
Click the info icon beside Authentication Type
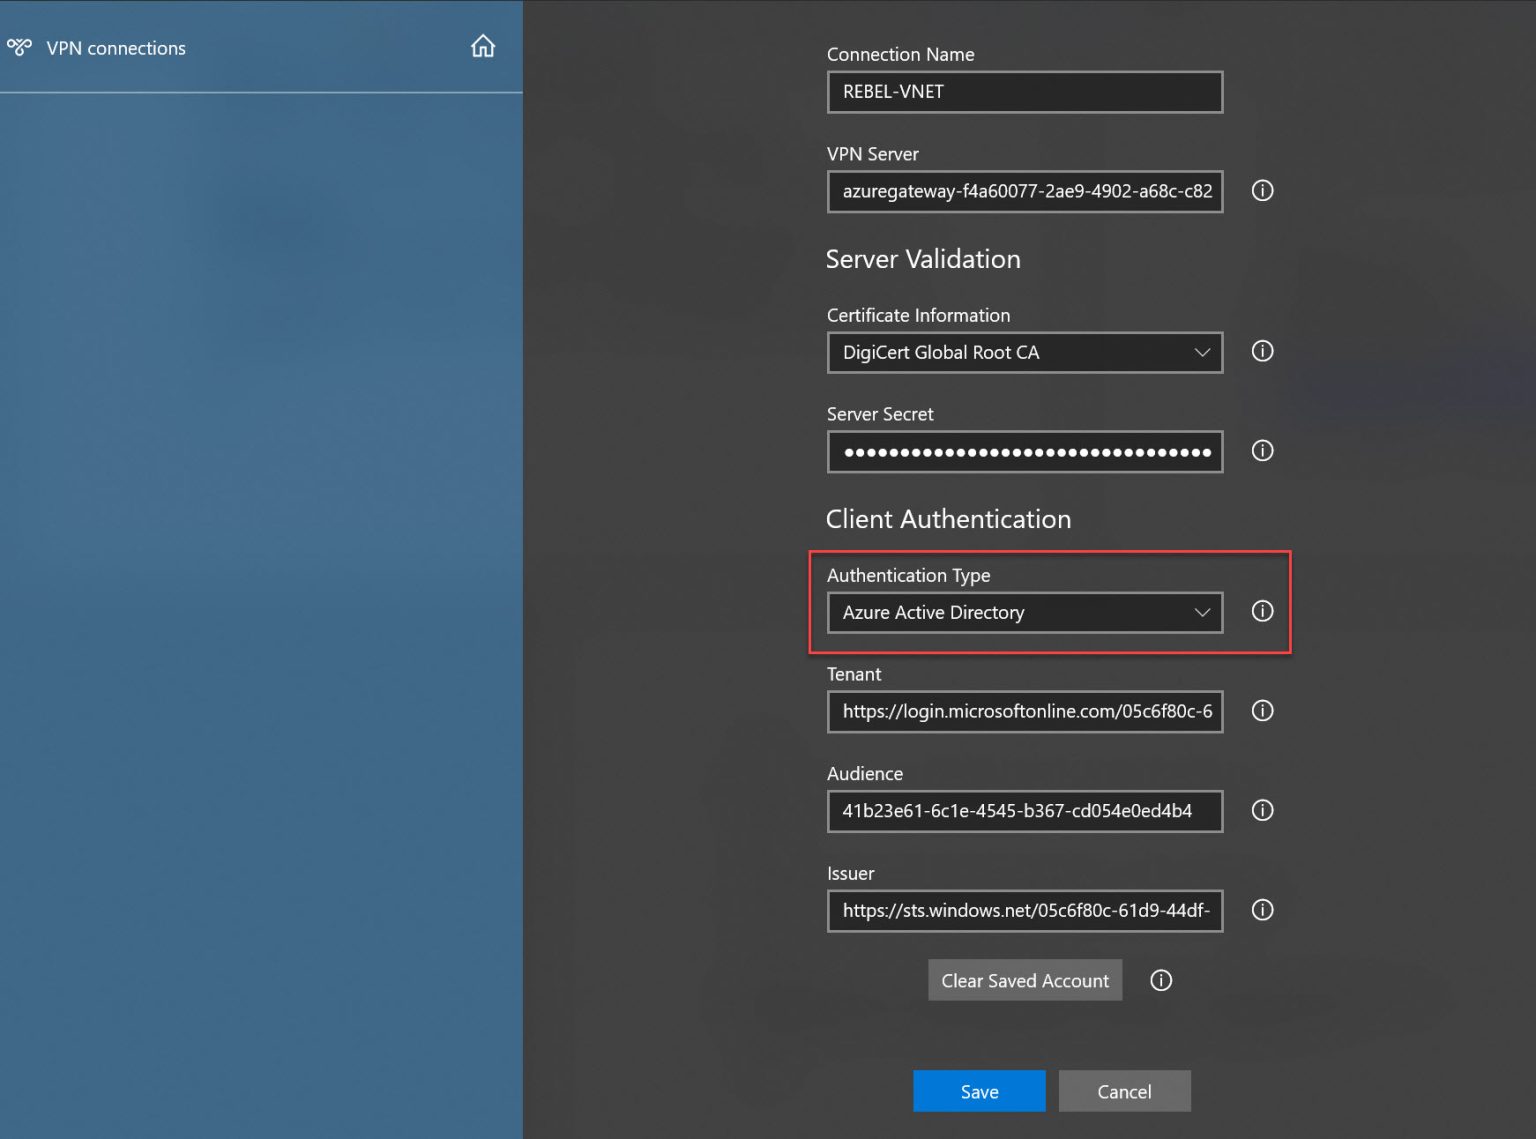pos(1262,611)
